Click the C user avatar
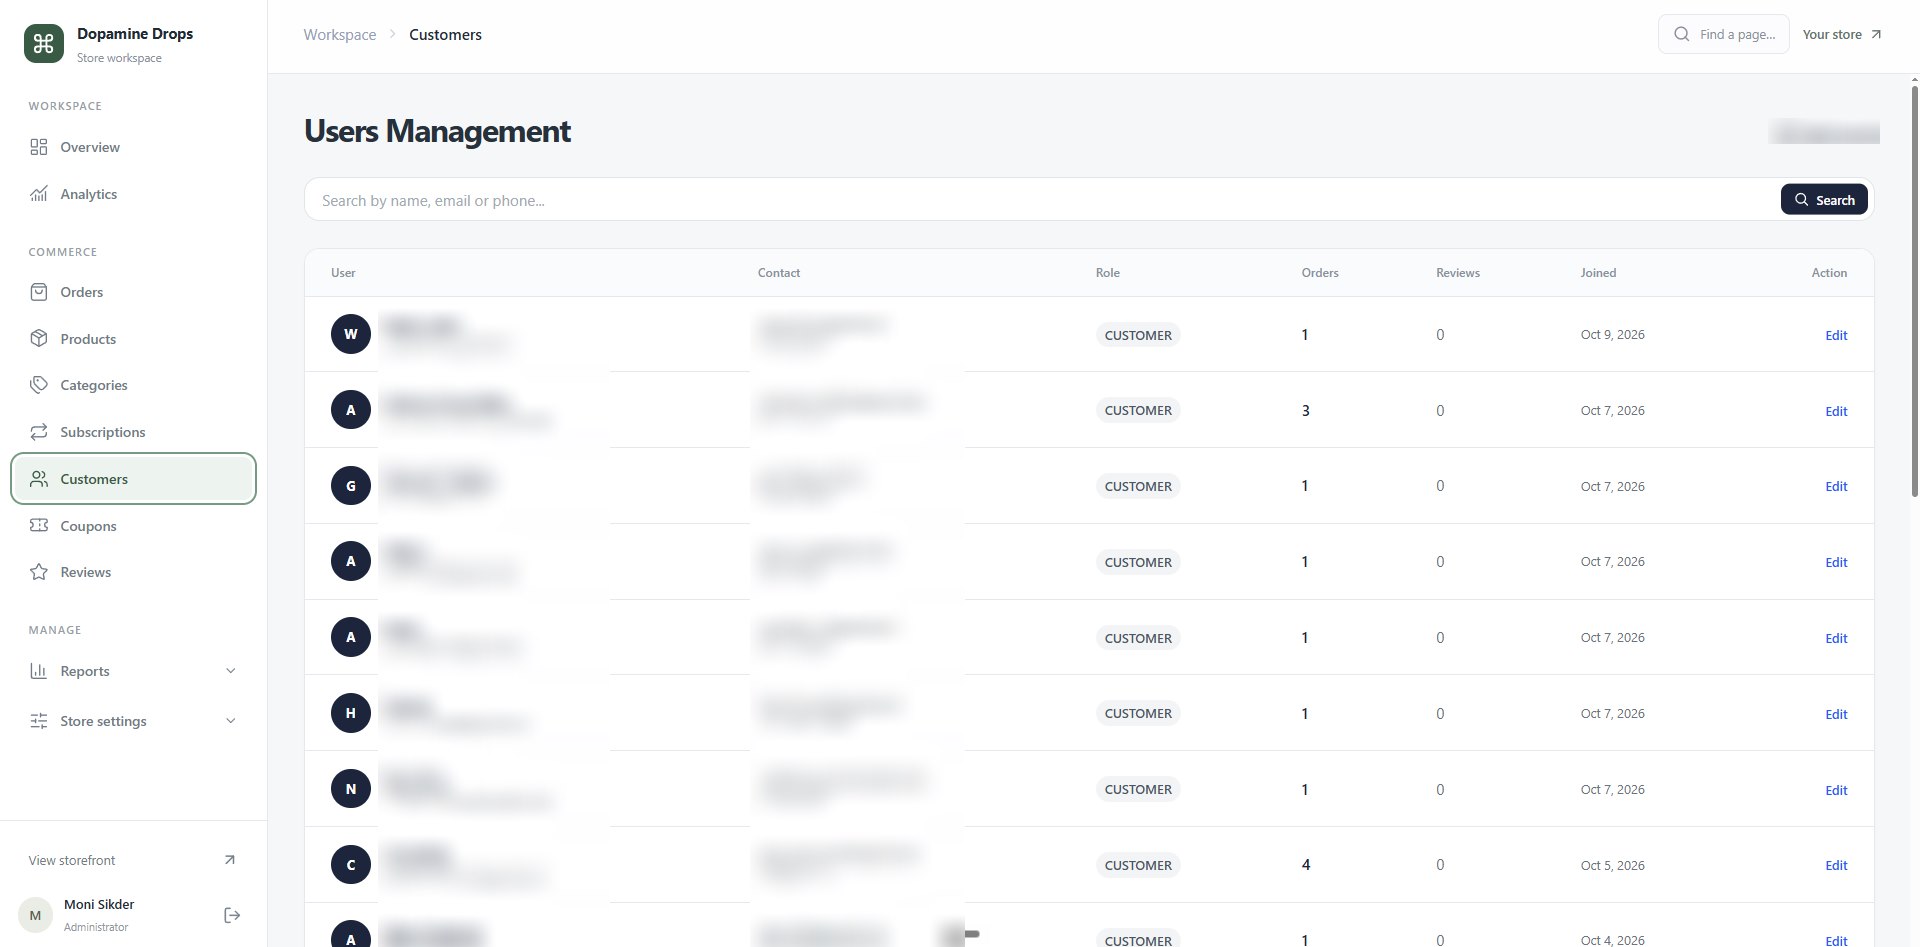 coord(351,864)
